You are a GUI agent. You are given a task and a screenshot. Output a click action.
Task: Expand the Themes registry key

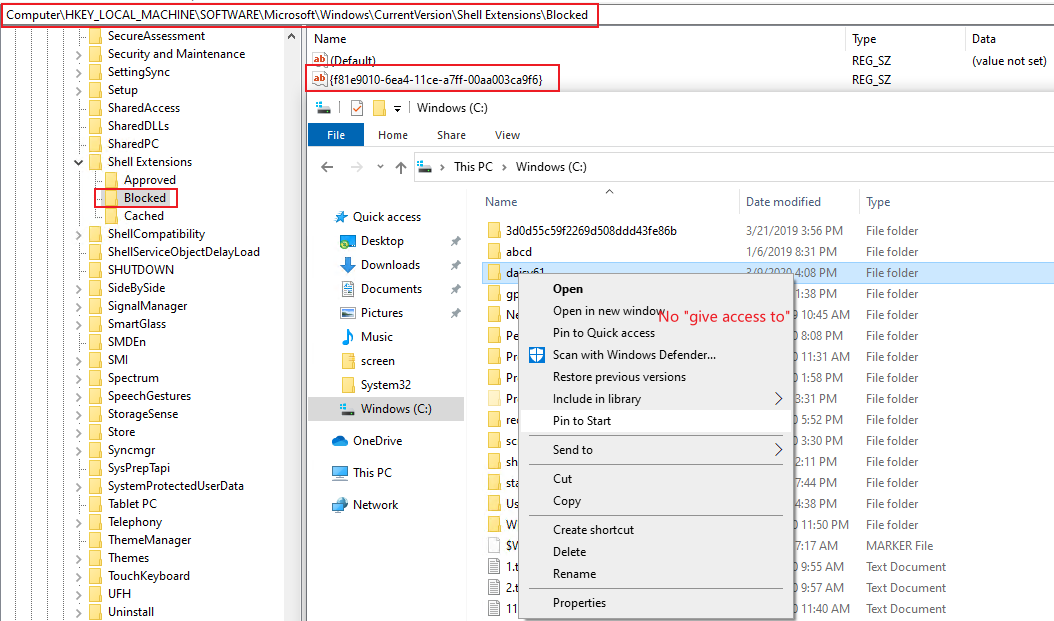click(x=79, y=558)
